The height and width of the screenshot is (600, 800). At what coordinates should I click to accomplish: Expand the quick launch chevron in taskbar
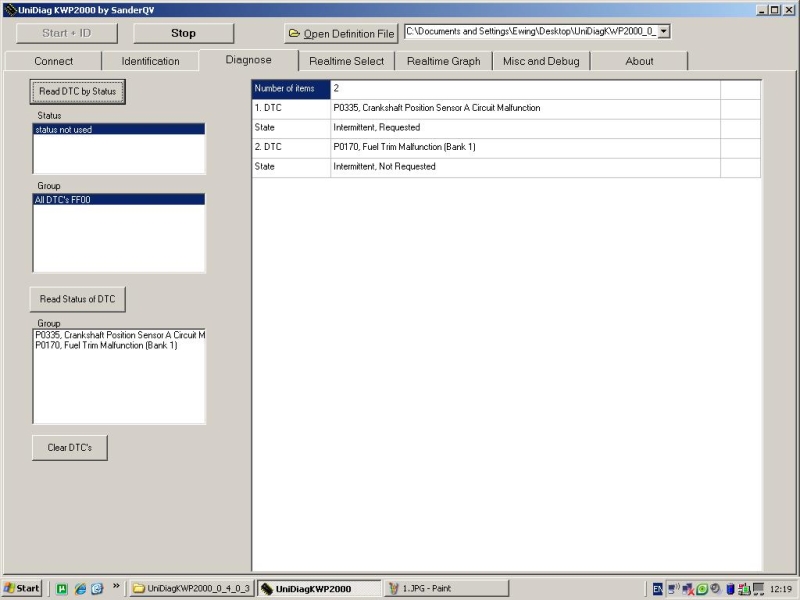[116, 587]
